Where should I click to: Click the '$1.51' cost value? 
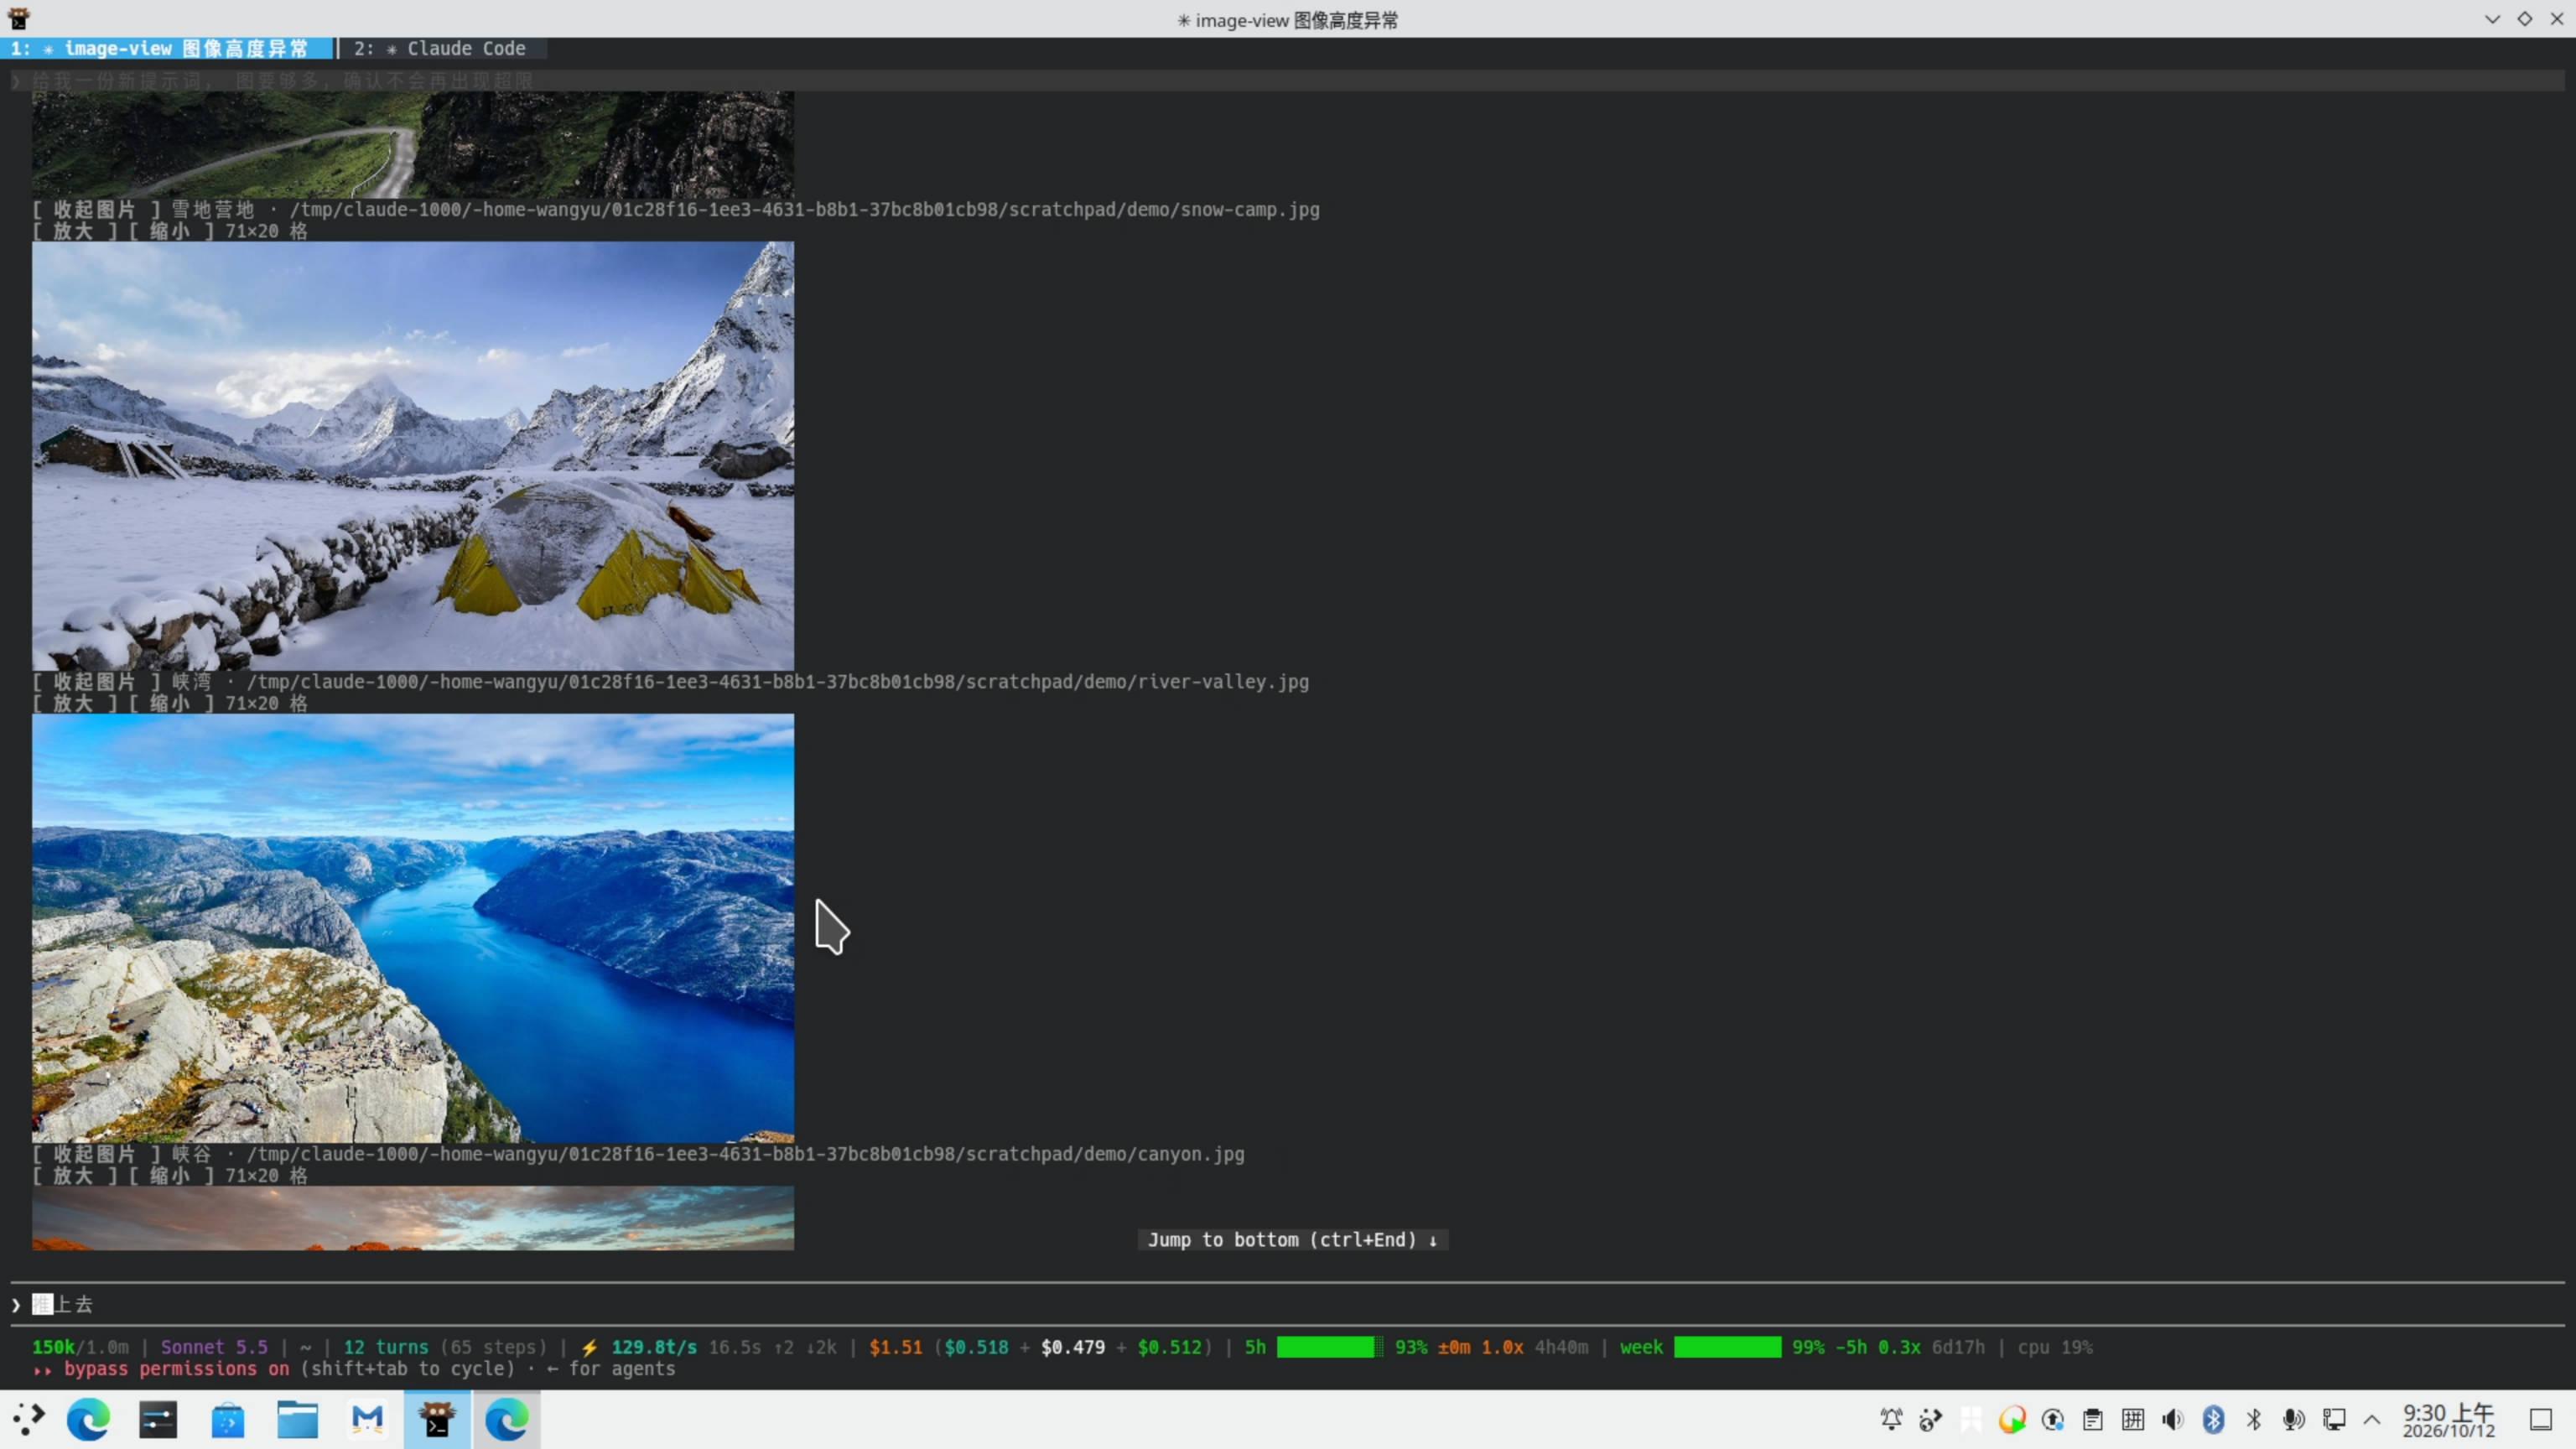point(895,1347)
